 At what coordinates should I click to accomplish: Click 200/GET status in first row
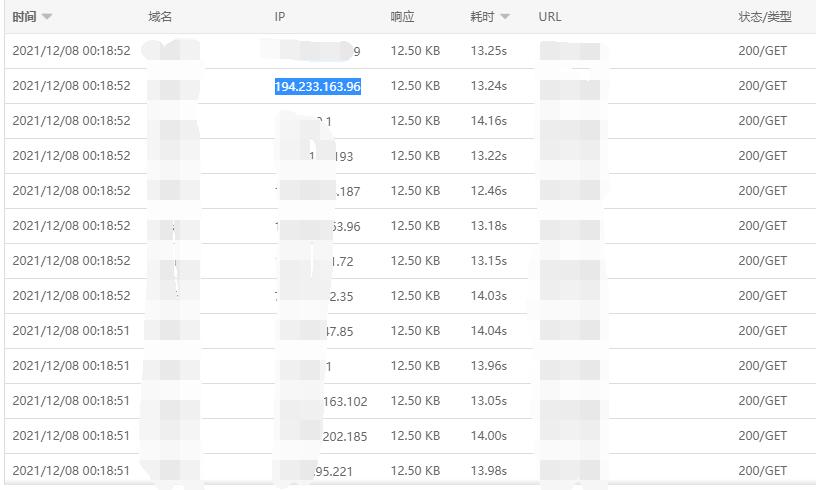coord(763,51)
